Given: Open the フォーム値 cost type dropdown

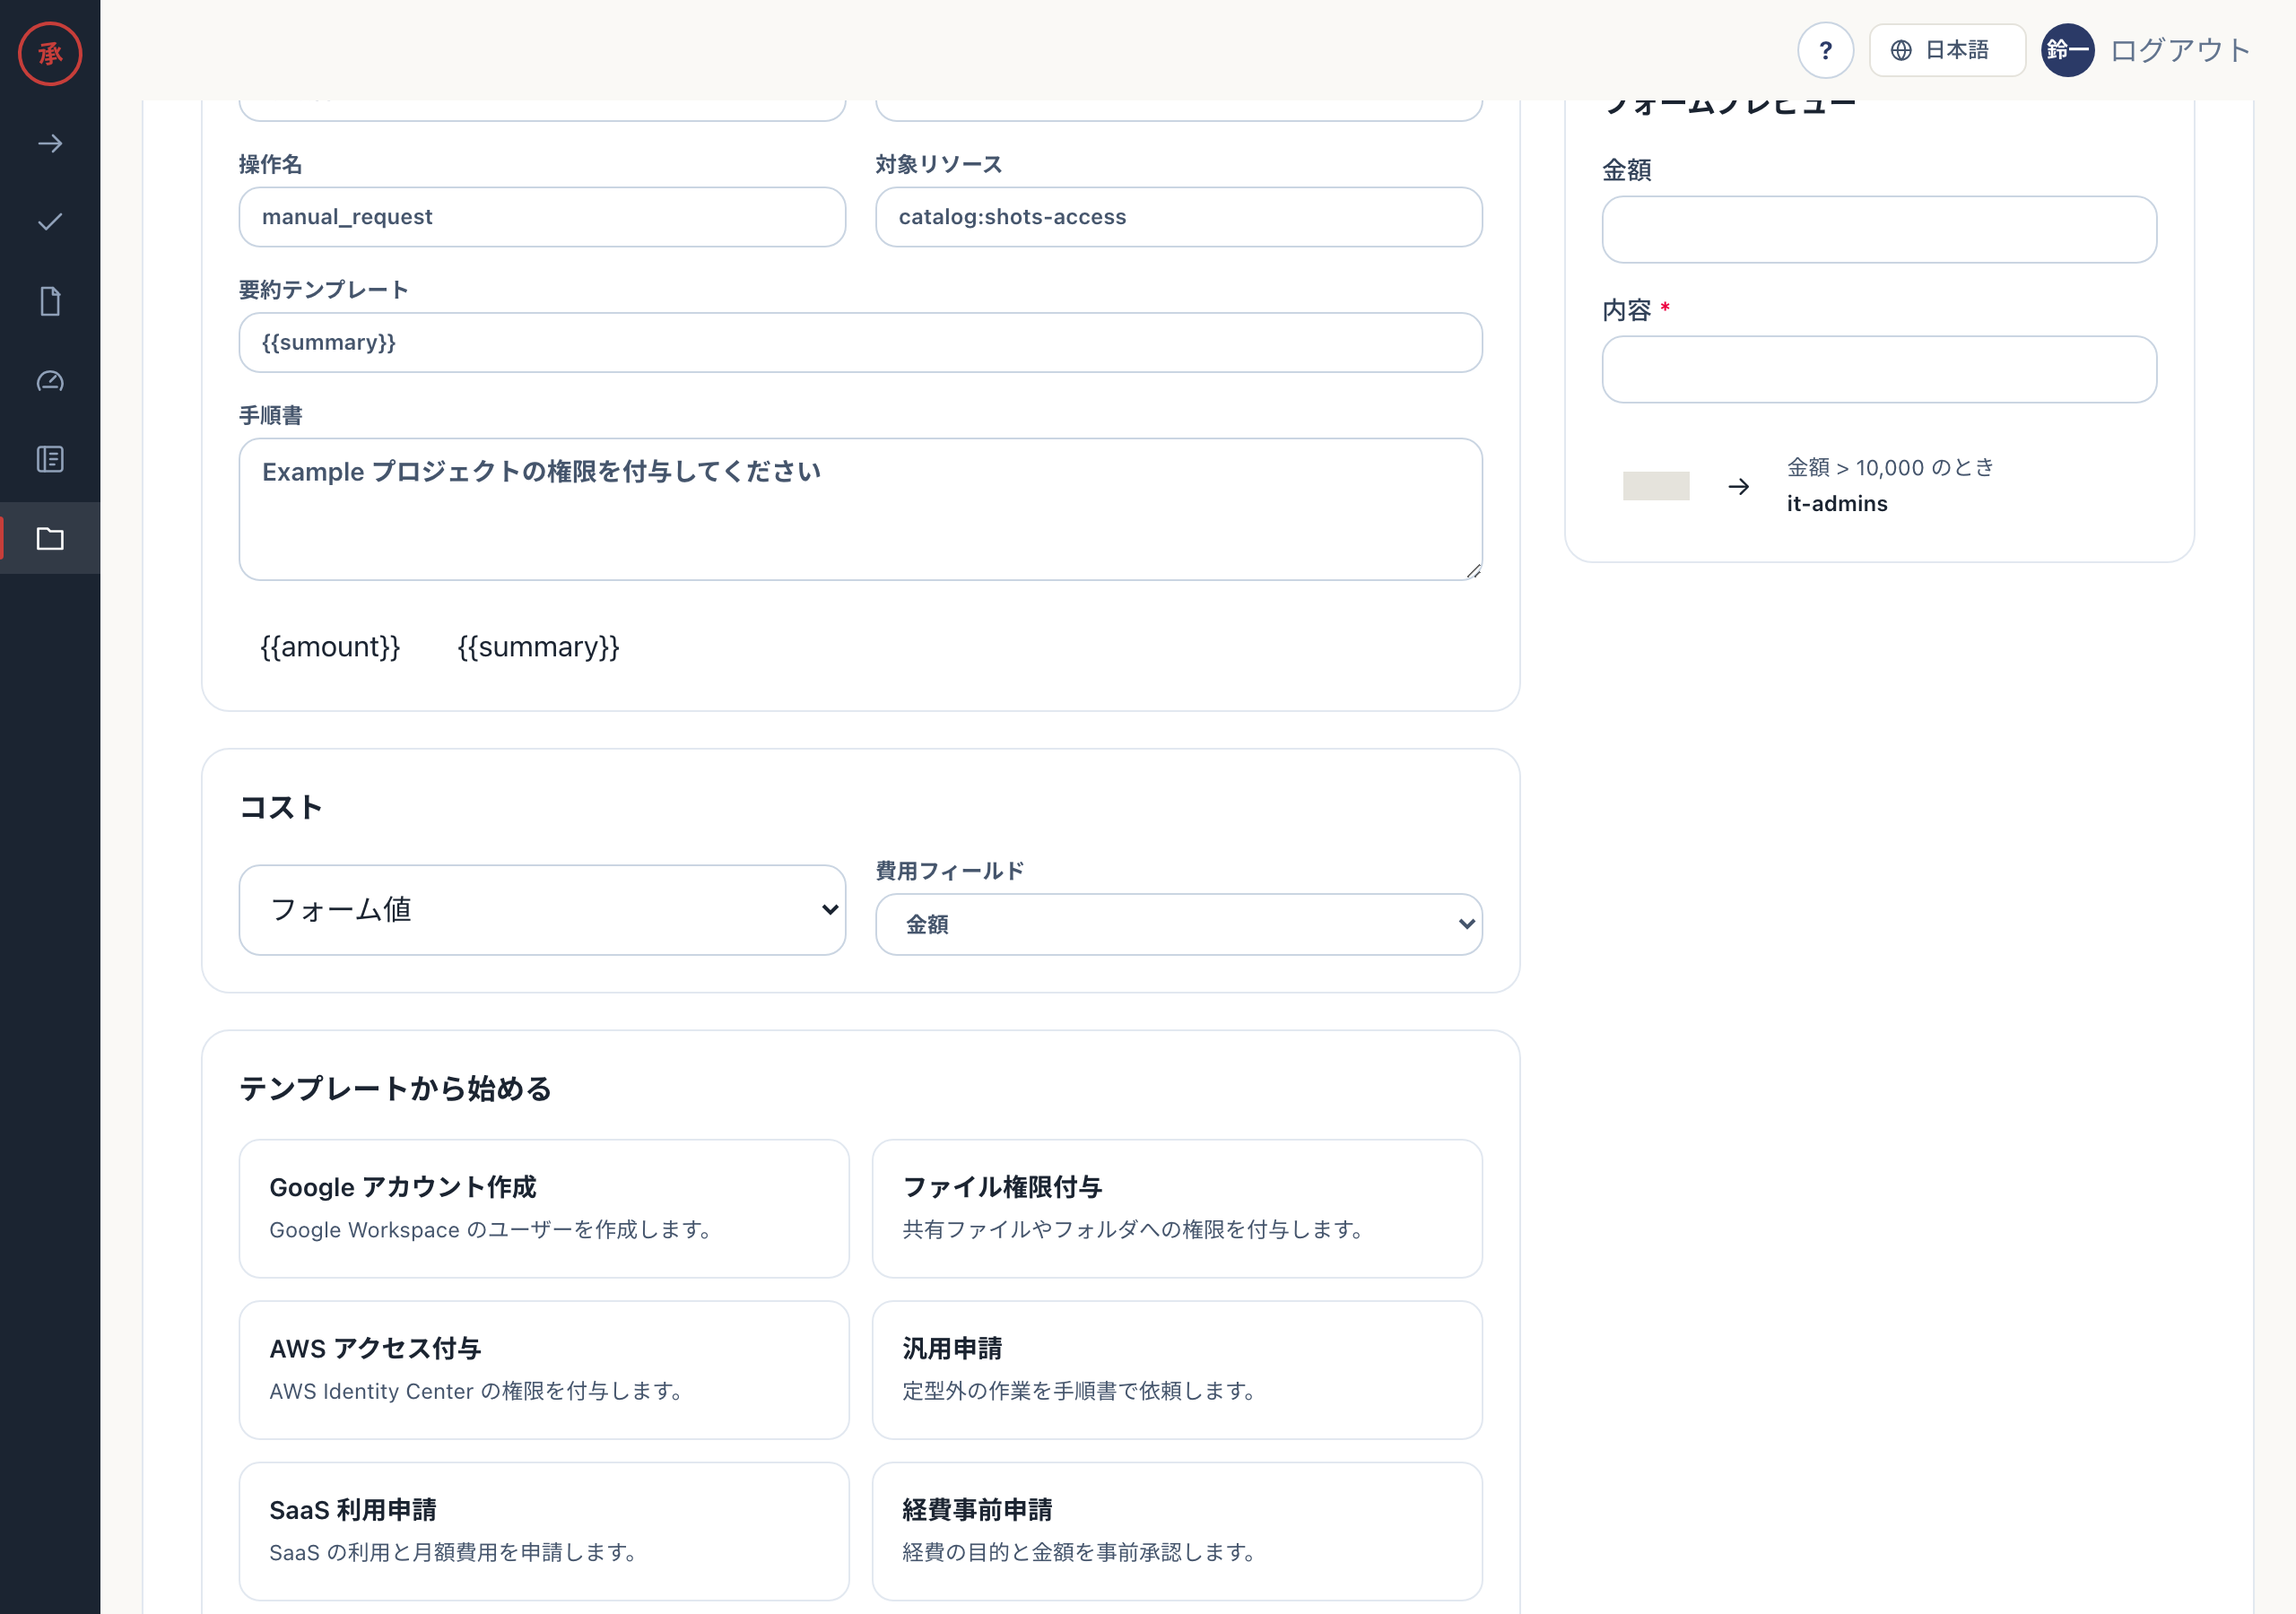Looking at the screenshot, I should click(x=542, y=910).
